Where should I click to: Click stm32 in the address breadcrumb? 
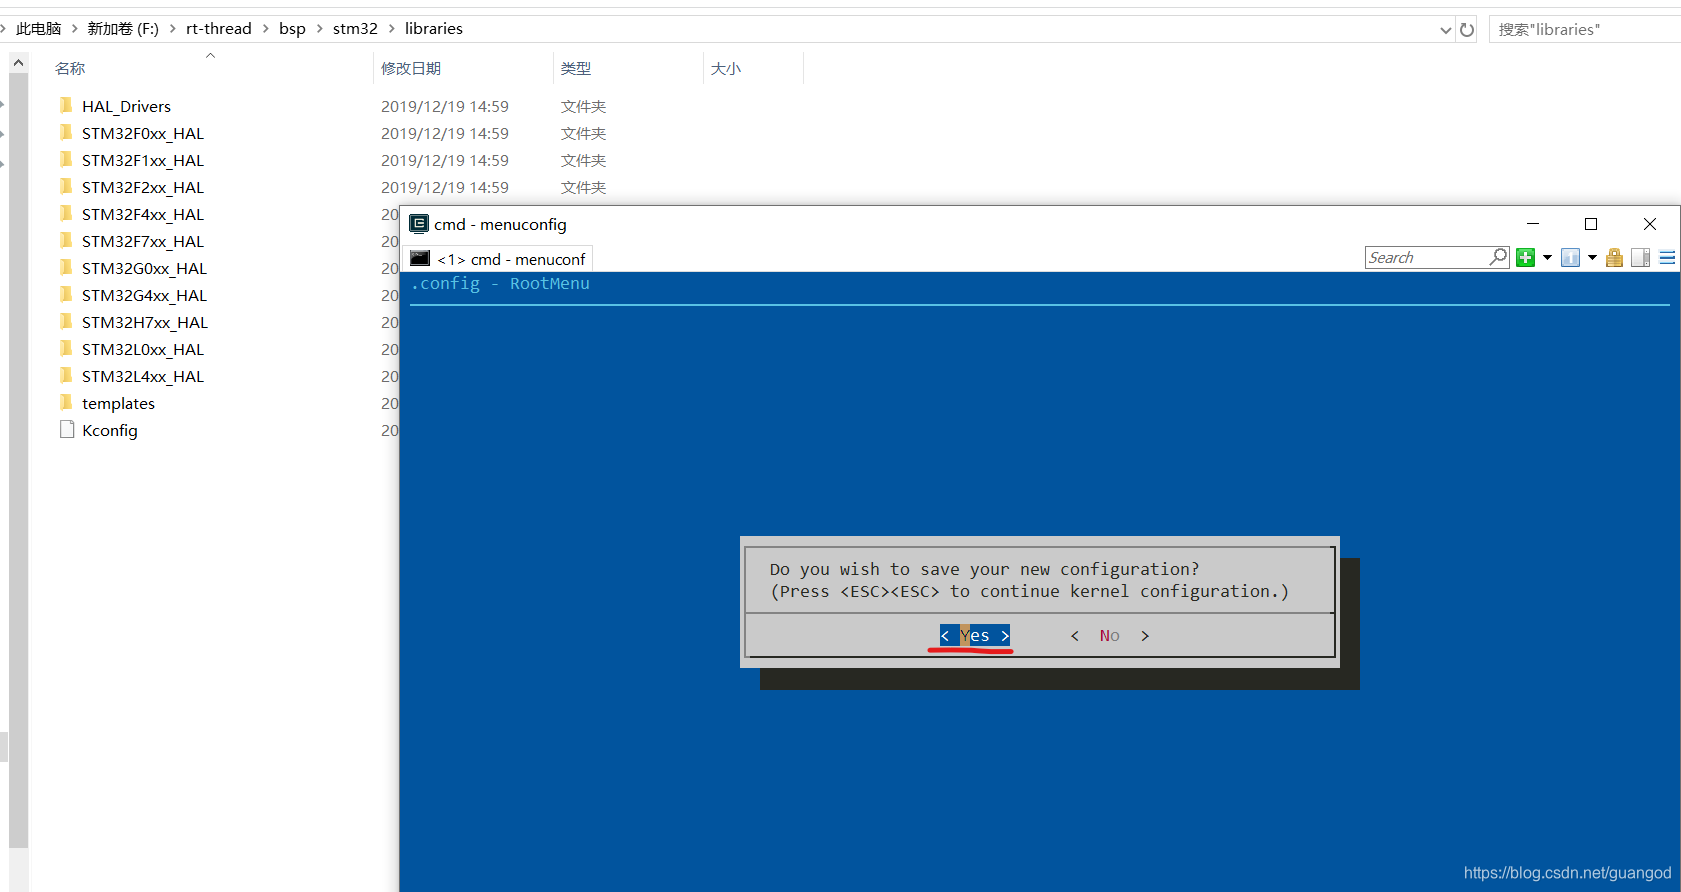point(355,28)
